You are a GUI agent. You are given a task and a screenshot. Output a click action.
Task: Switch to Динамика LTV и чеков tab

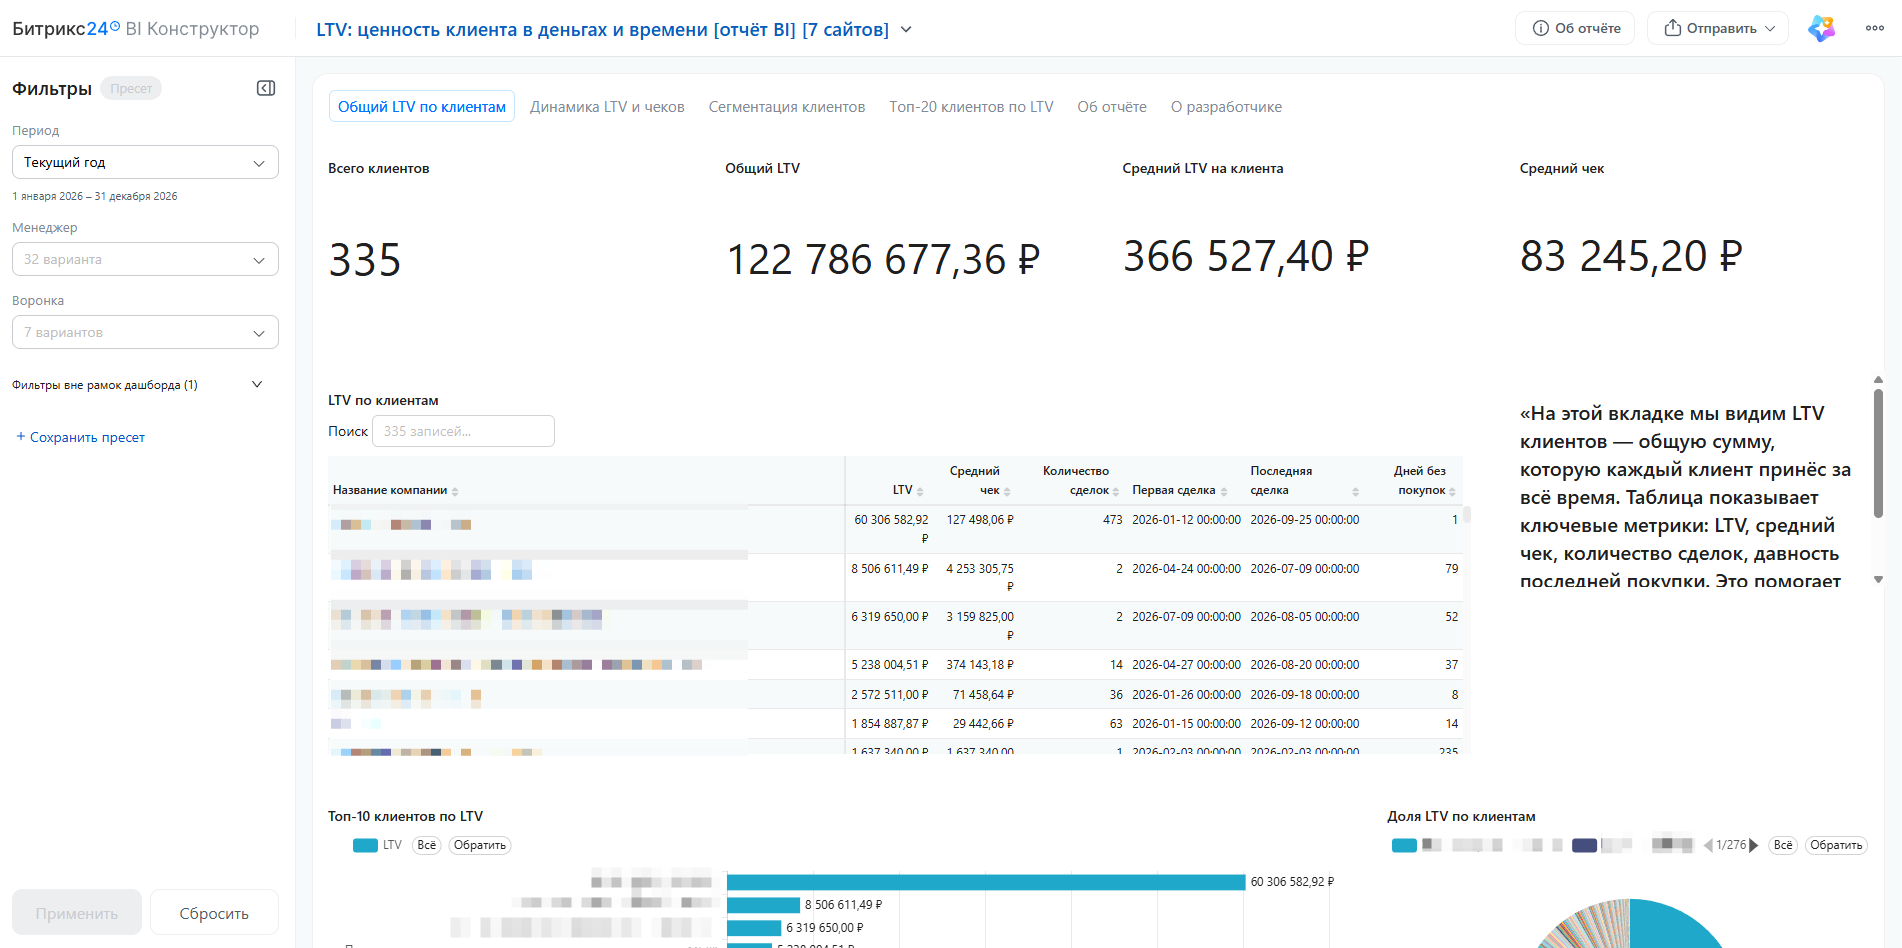coord(607,107)
